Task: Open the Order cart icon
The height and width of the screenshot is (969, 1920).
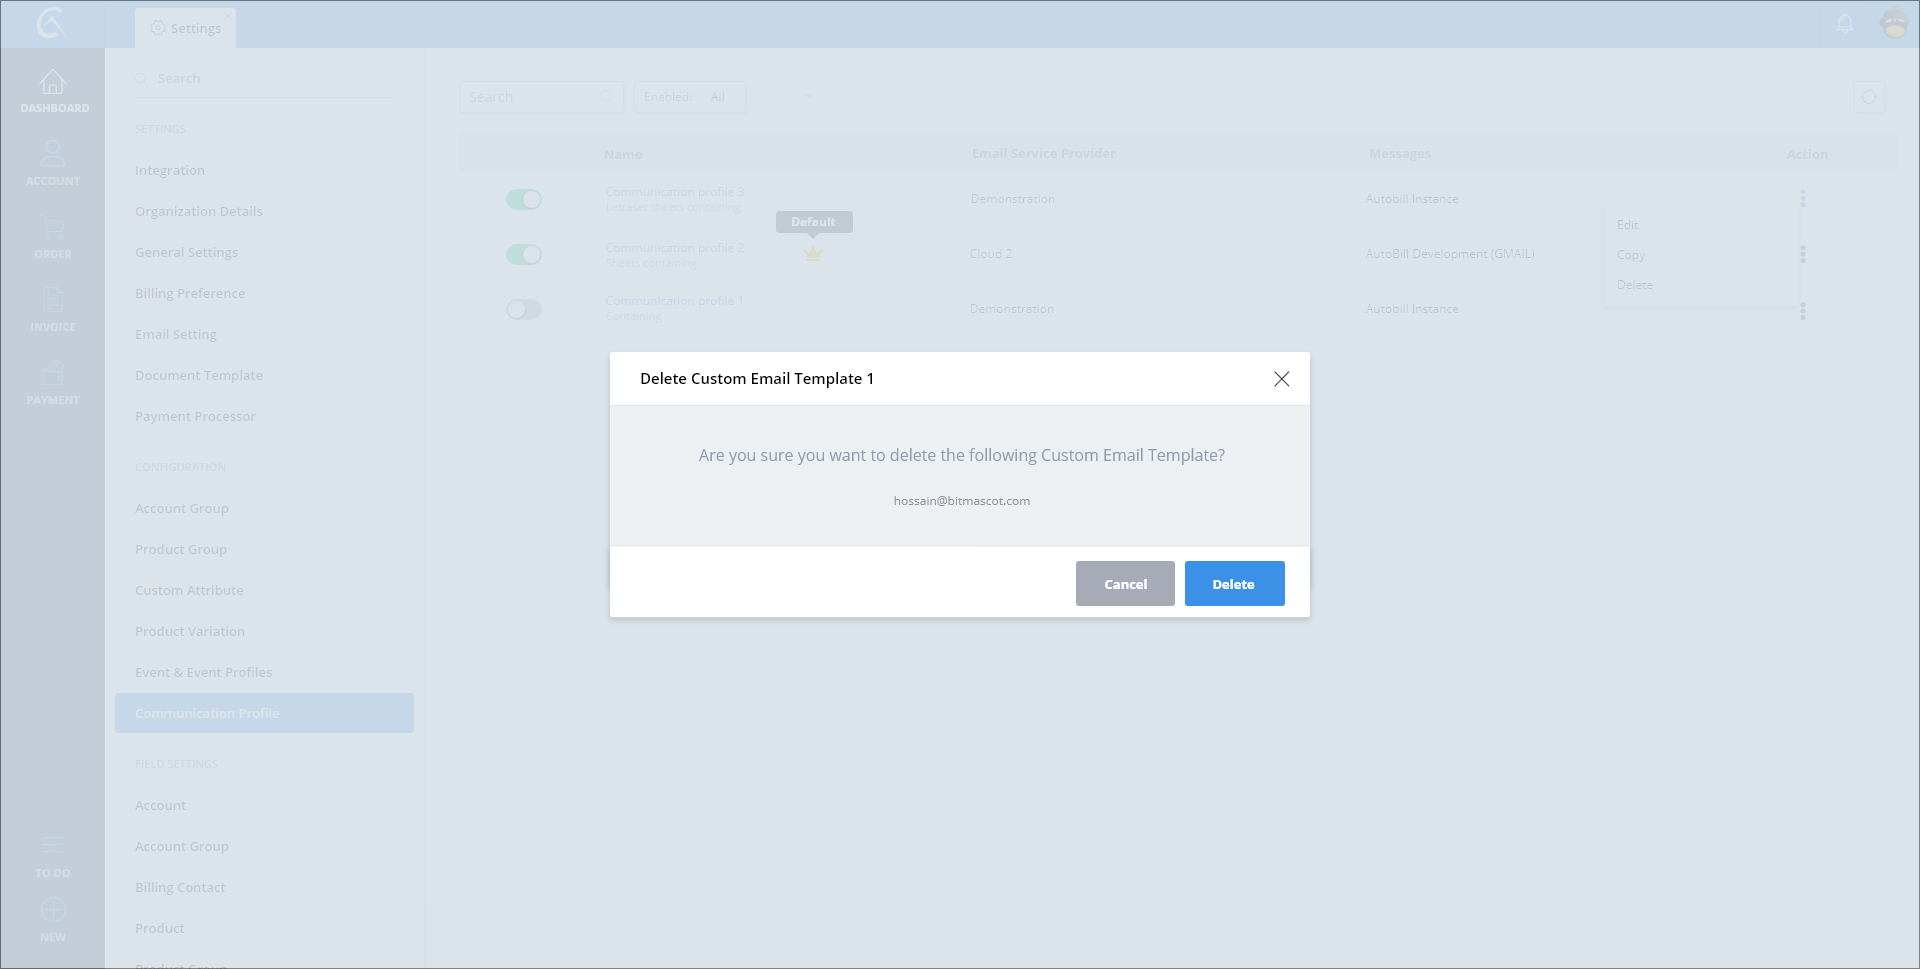Action: click(53, 228)
